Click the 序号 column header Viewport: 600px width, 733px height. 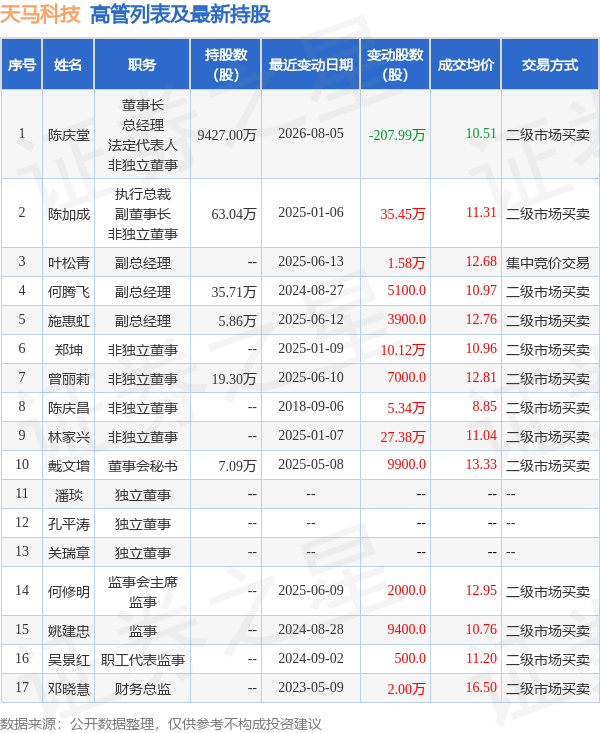22,65
